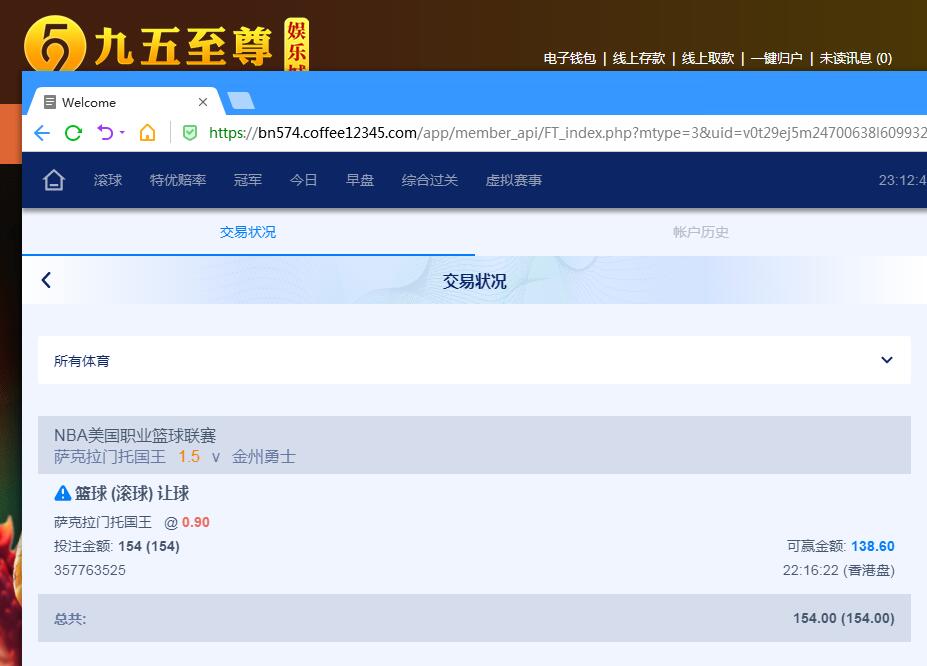Screen dimensions: 927x666
Task: Click the blue warning triangle icon
Action: coord(62,493)
